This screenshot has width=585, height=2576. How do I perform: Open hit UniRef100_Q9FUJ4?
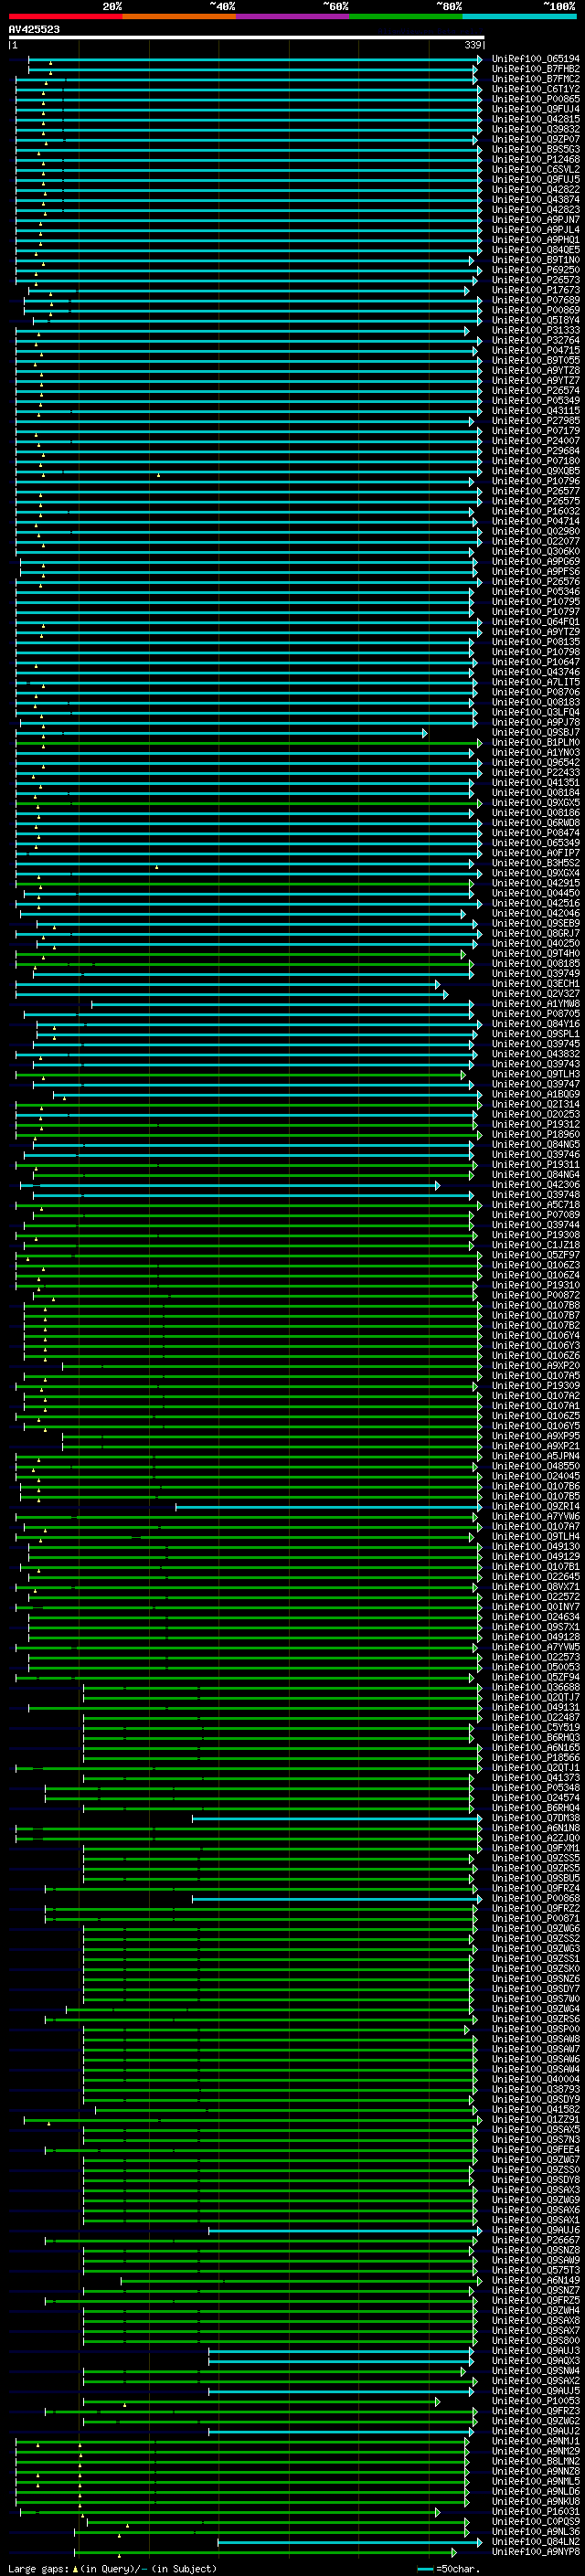[x=535, y=109]
